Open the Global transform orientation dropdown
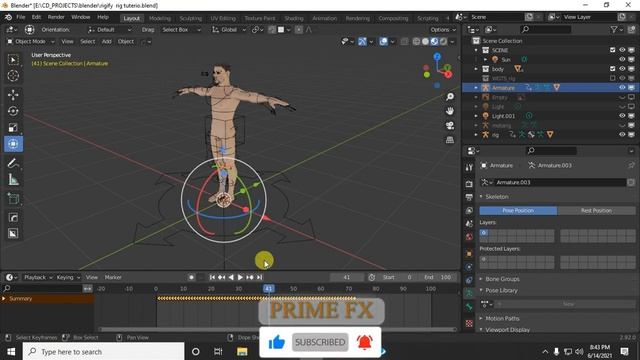Screen dimensions: 640x360 pos(229,29)
